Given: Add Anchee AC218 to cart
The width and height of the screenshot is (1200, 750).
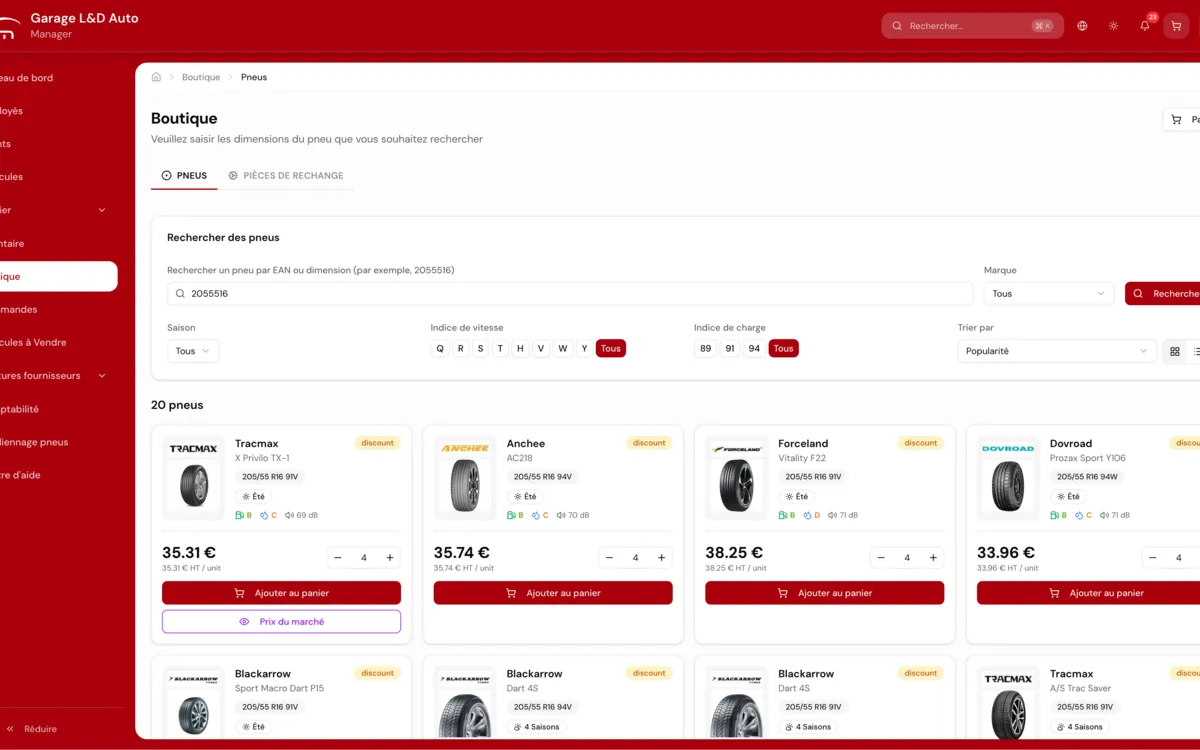Looking at the screenshot, I should [553, 593].
